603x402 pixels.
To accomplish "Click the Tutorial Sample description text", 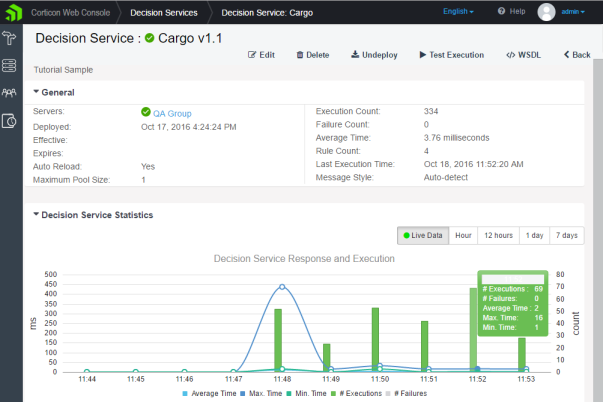I will click(x=63, y=70).
